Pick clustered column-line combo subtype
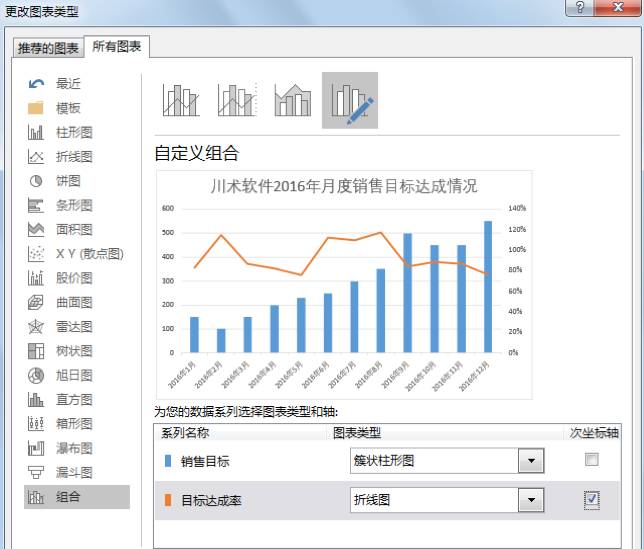 pos(181,100)
